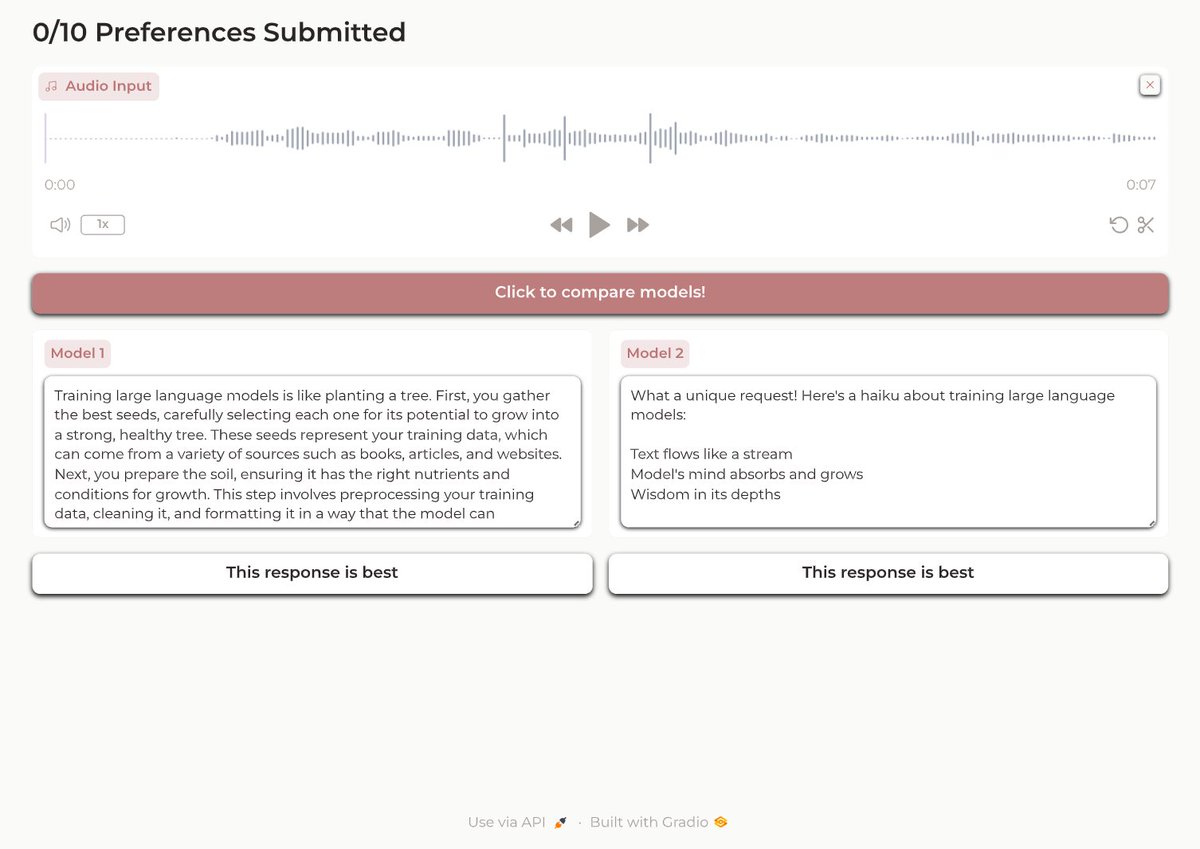Click the 0/10 Preferences Submitted heading
This screenshot has width=1200, height=849.
(x=219, y=32)
